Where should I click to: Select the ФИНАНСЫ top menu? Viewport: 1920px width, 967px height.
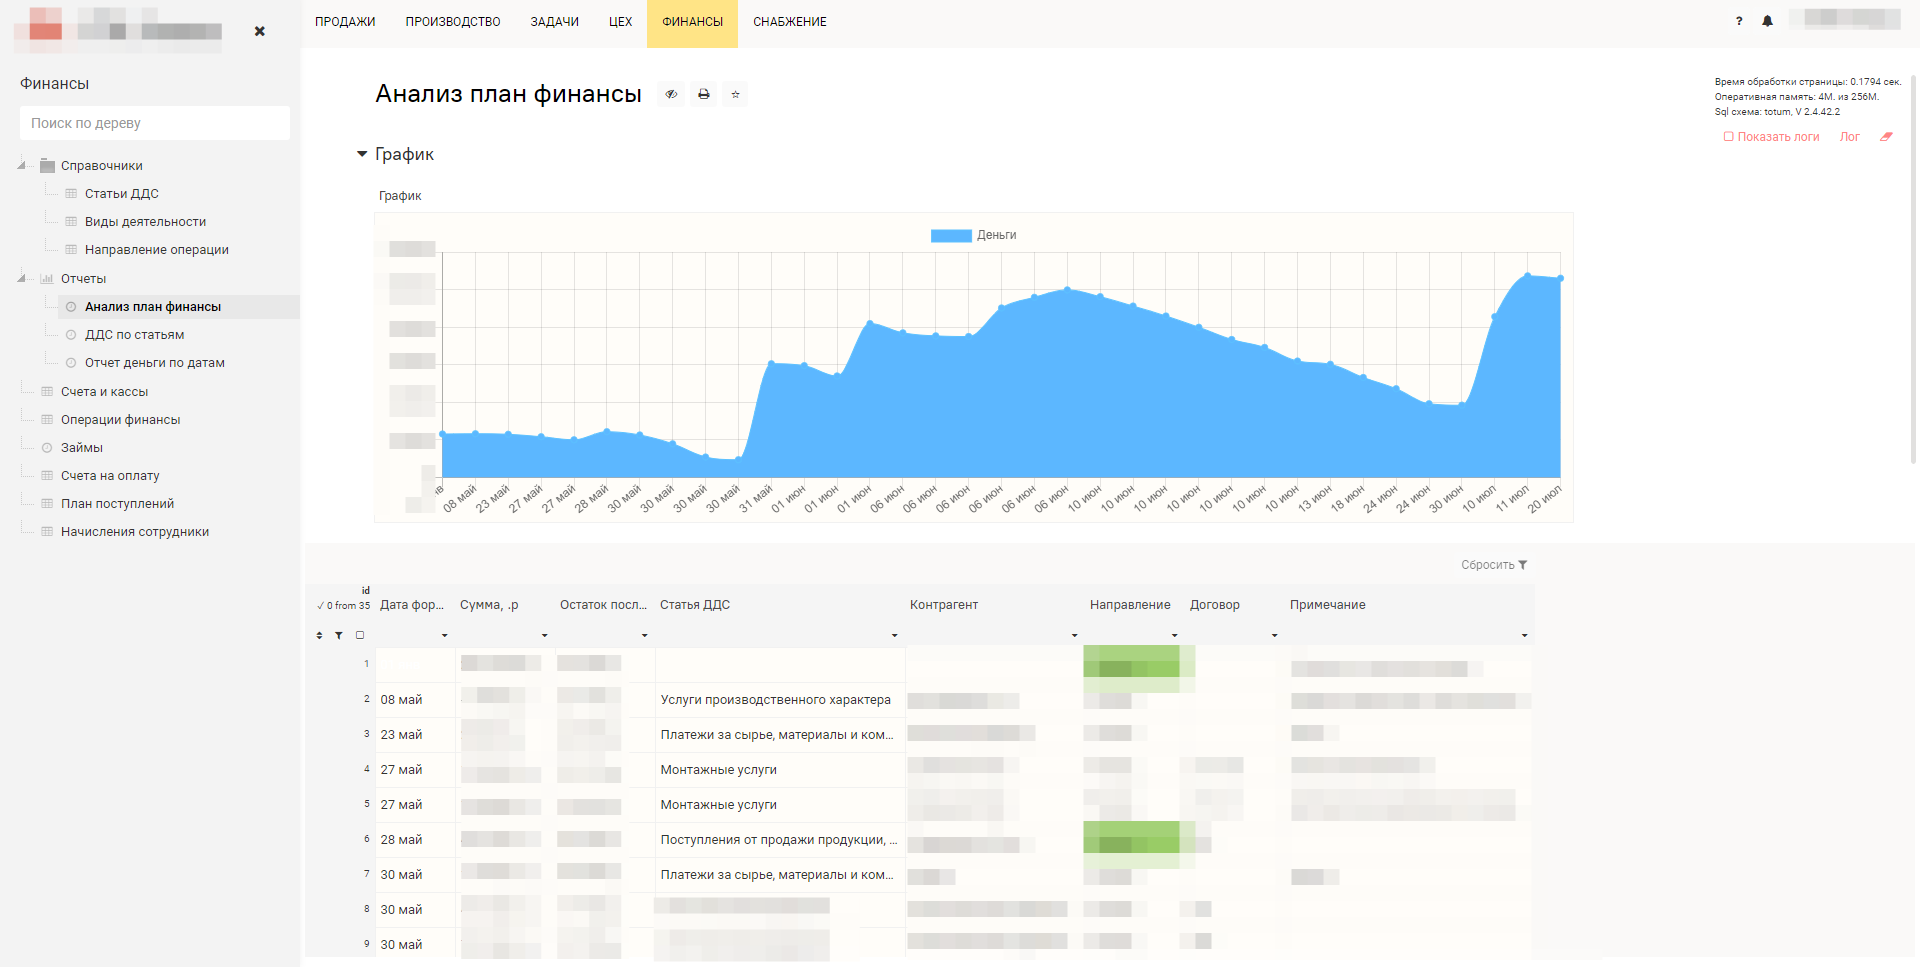(692, 22)
